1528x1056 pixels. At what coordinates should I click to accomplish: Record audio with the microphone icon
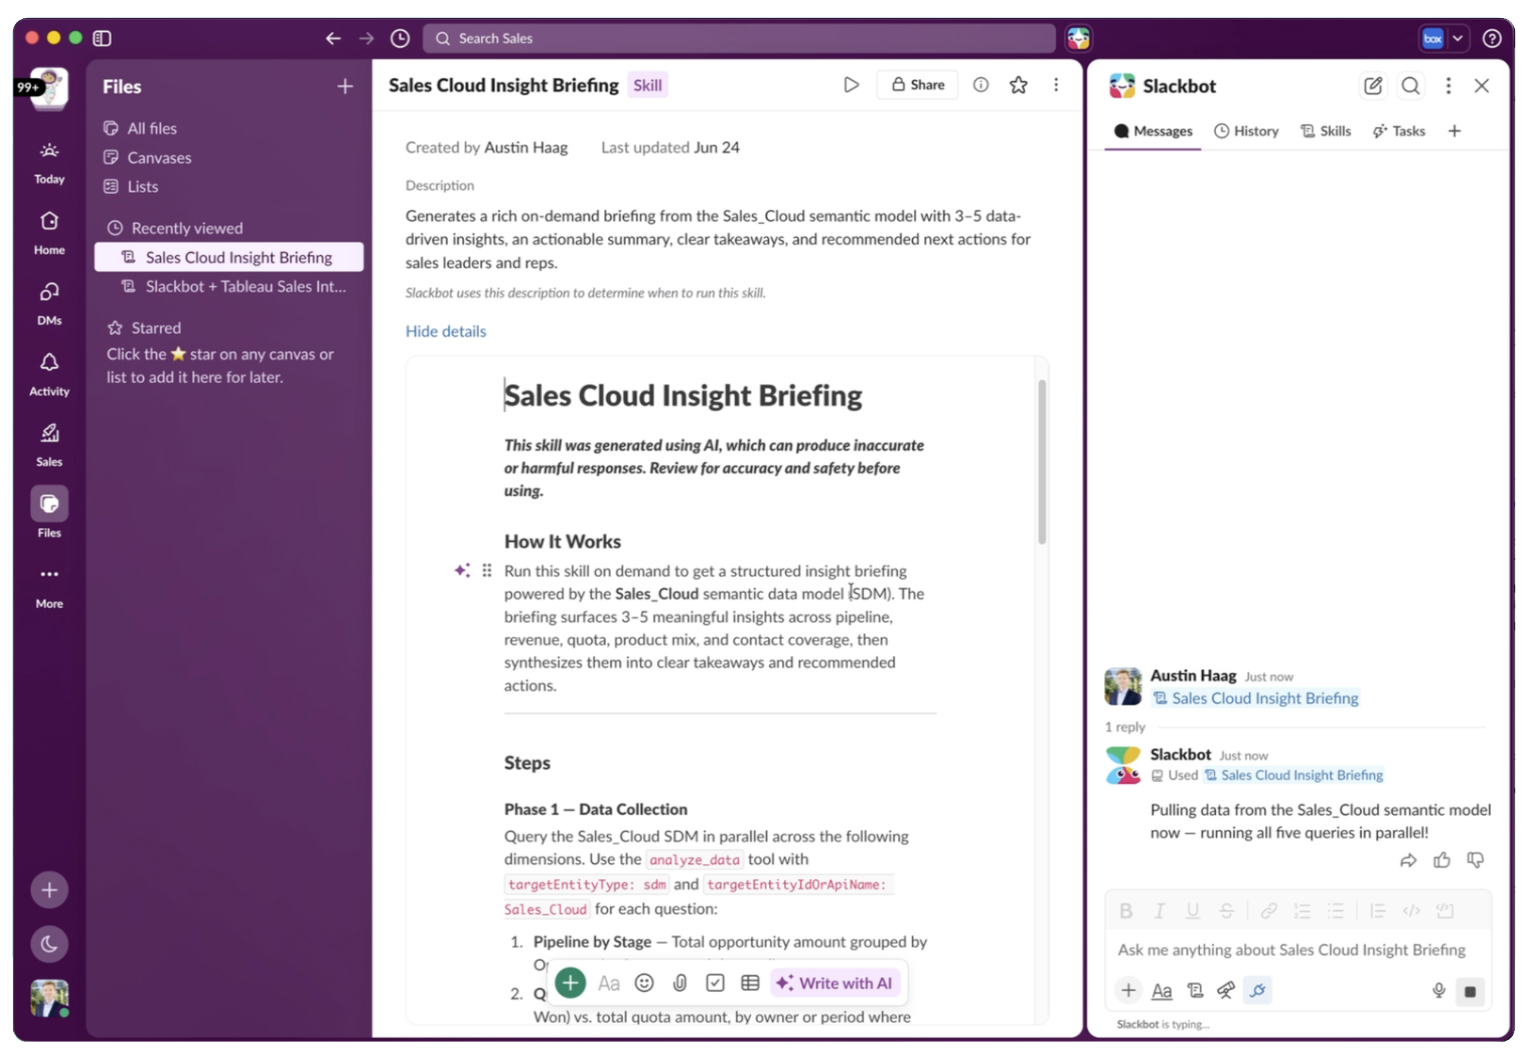tap(1439, 990)
